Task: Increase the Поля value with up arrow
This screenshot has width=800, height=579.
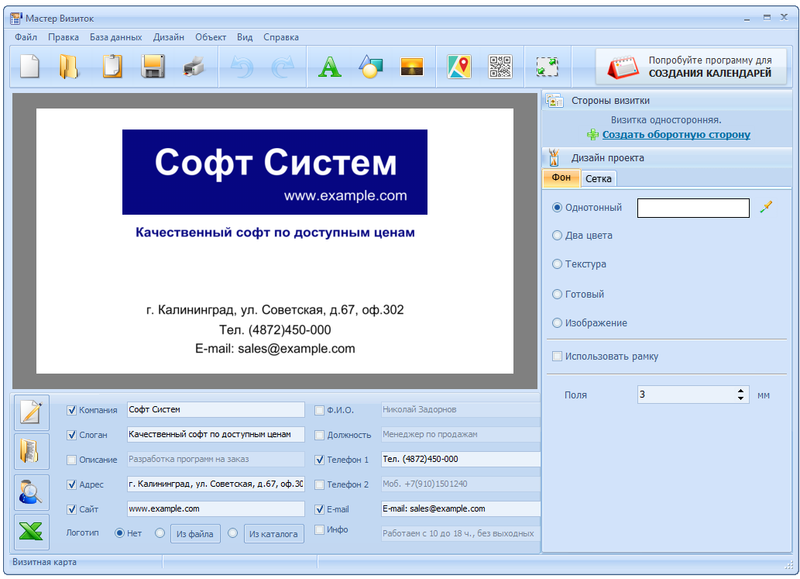Action: coord(741,390)
